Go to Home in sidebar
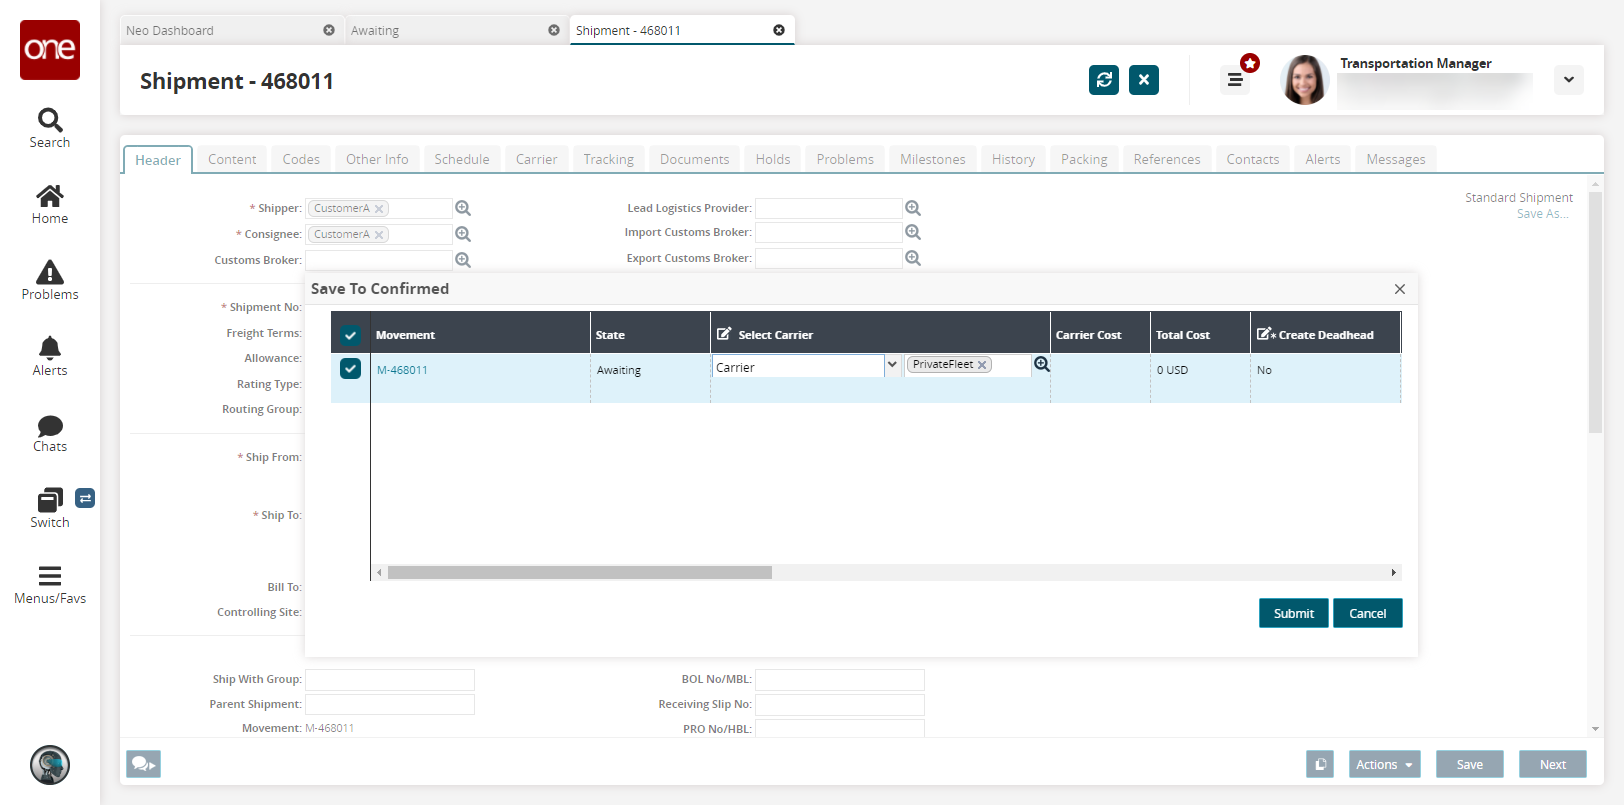The height and width of the screenshot is (805, 1624). [x=50, y=204]
